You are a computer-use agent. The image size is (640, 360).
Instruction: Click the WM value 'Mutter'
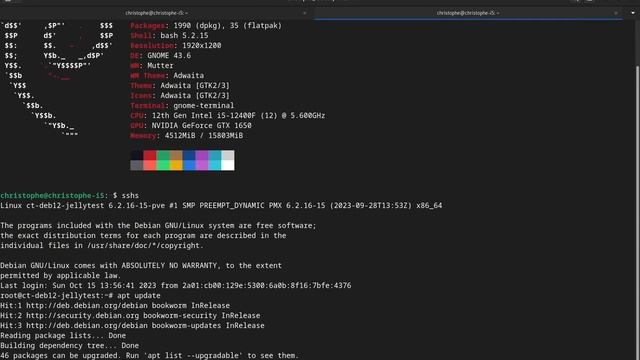coord(160,66)
